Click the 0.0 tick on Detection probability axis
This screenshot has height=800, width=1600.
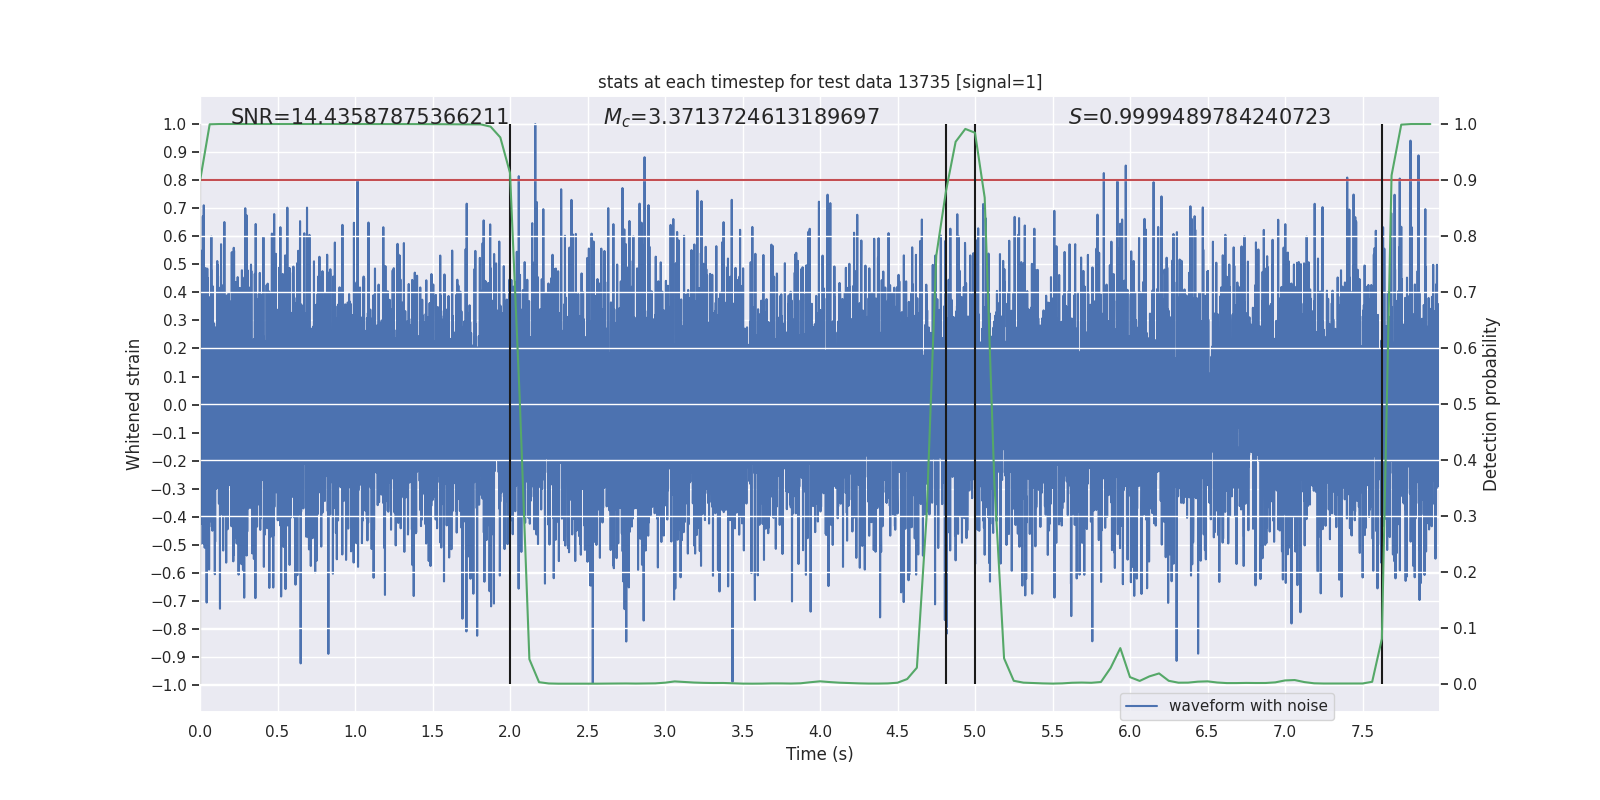tap(1465, 685)
